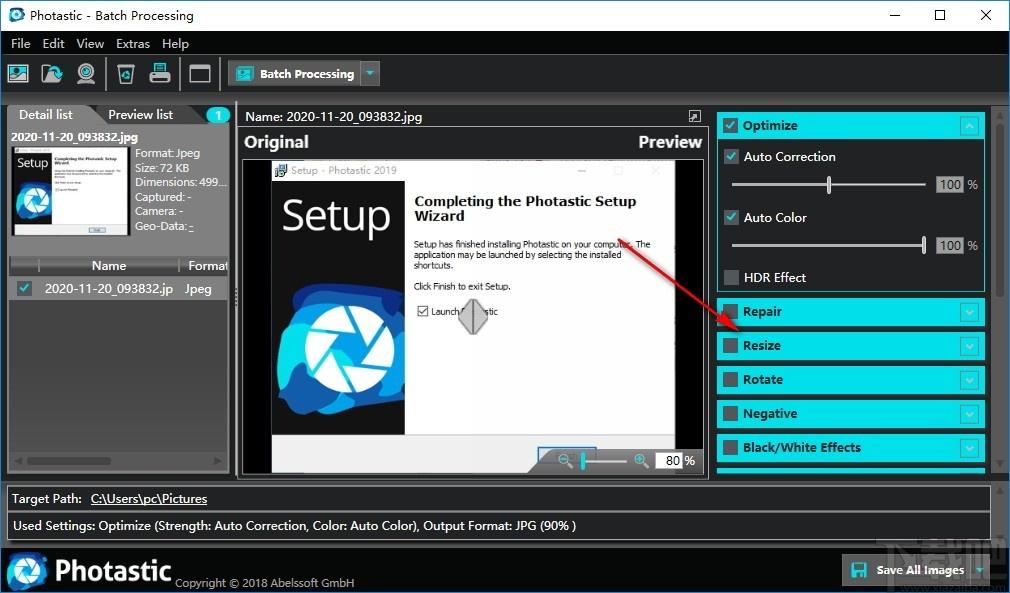Click the Auto Color strength slider
This screenshot has width=1010, height=593.
coord(828,245)
